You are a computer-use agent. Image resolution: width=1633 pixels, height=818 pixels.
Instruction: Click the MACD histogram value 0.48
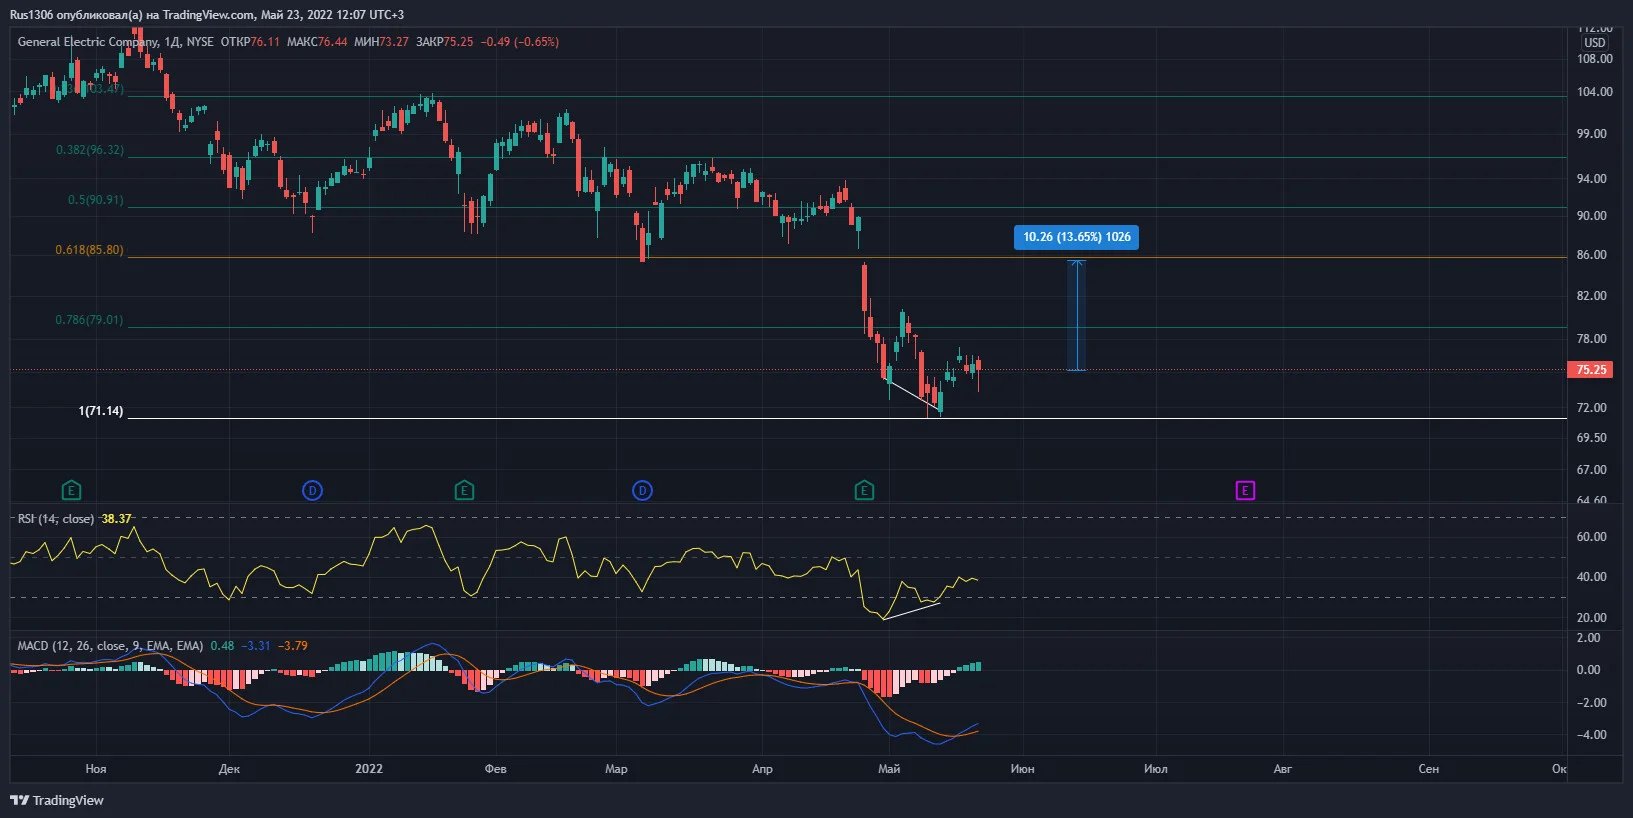222,646
